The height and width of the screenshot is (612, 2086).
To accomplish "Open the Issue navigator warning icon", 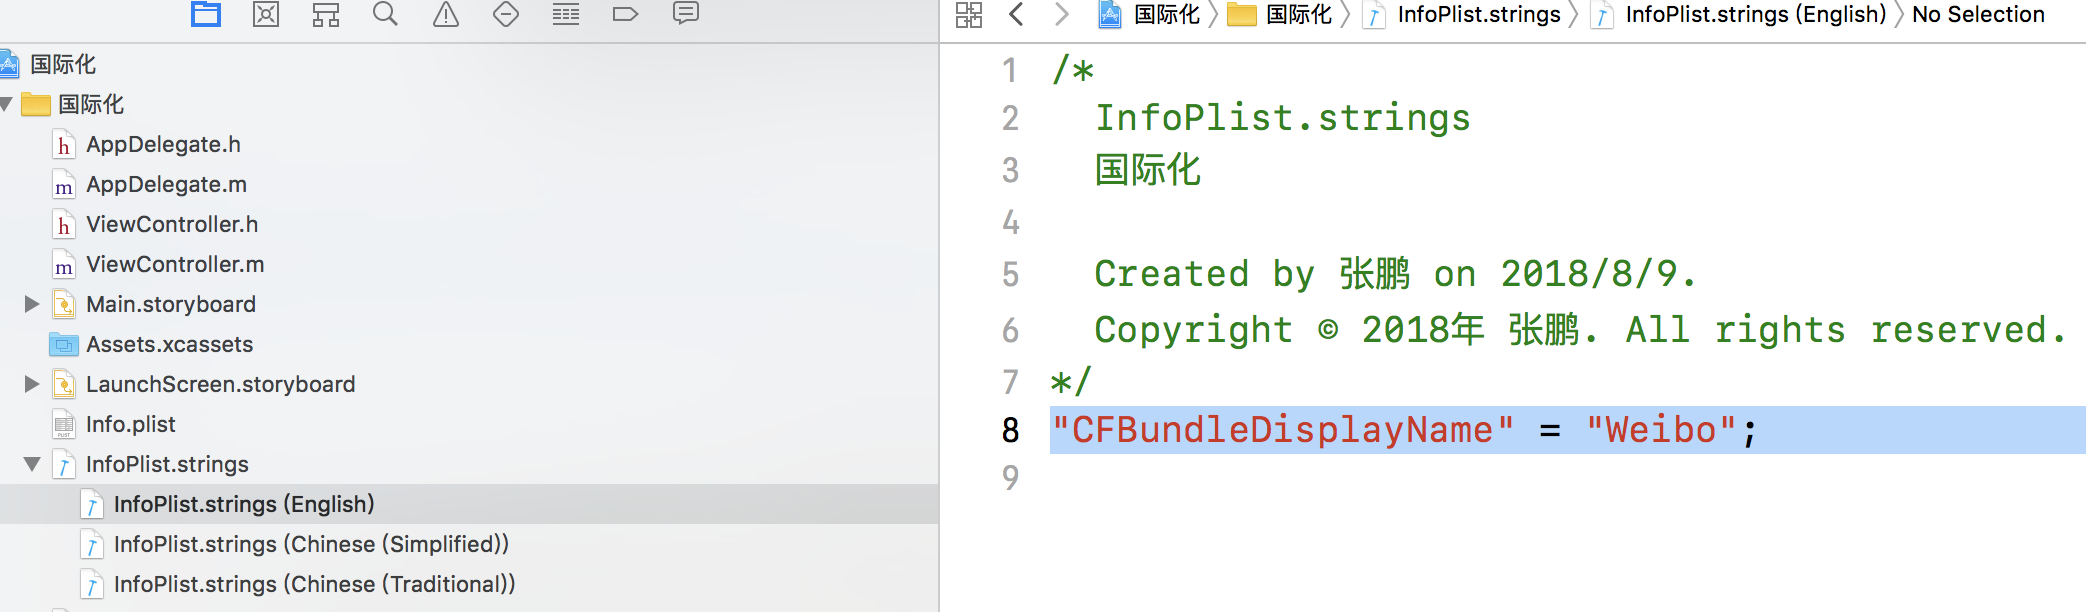I will click(x=446, y=14).
